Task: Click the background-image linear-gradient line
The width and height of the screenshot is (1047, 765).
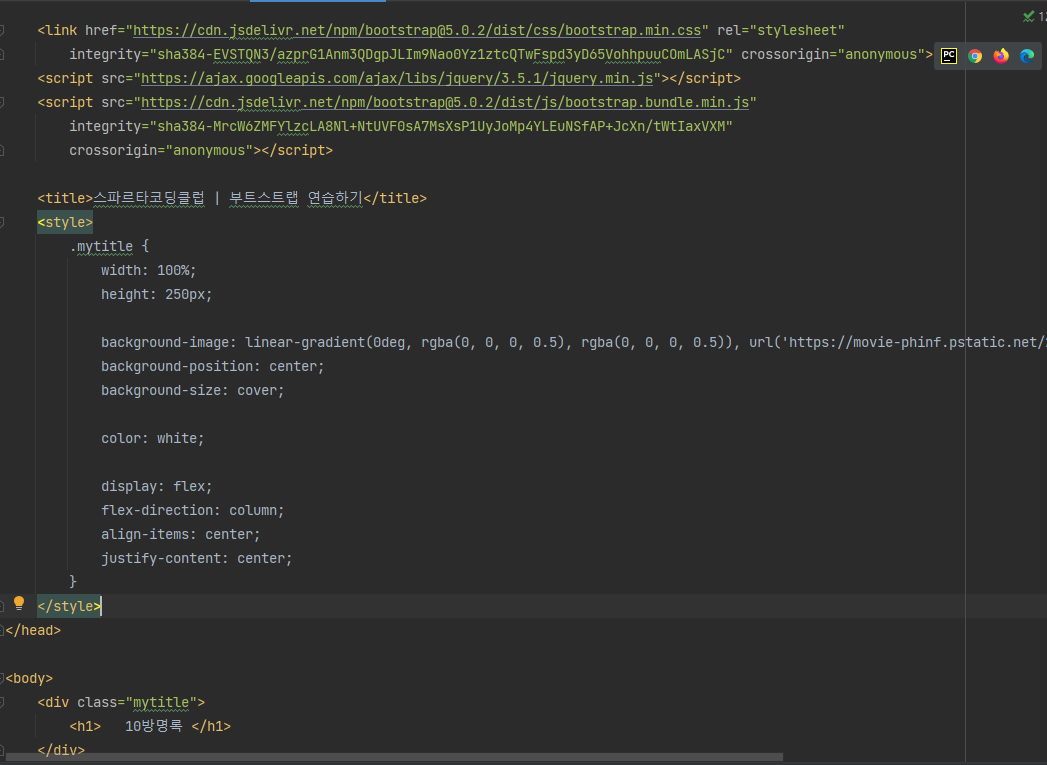Action: coord(574,342)
